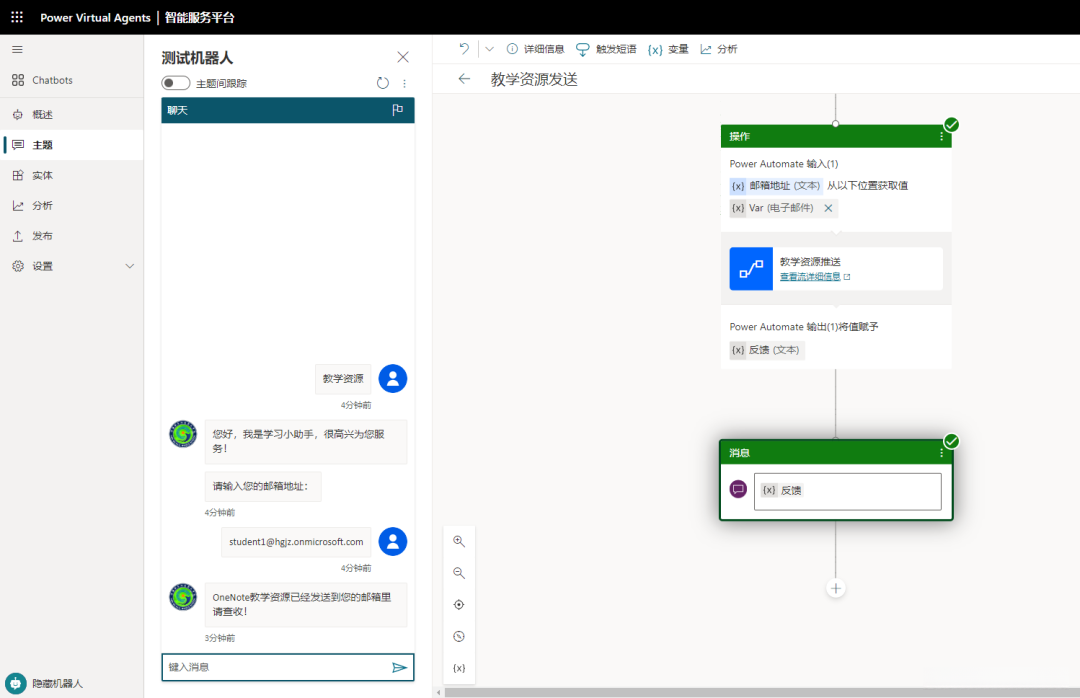Image resolution: width=1080 pixels, height=698 pixels.
Task: Zoom out on the canvas
Action: coord(459,573)
